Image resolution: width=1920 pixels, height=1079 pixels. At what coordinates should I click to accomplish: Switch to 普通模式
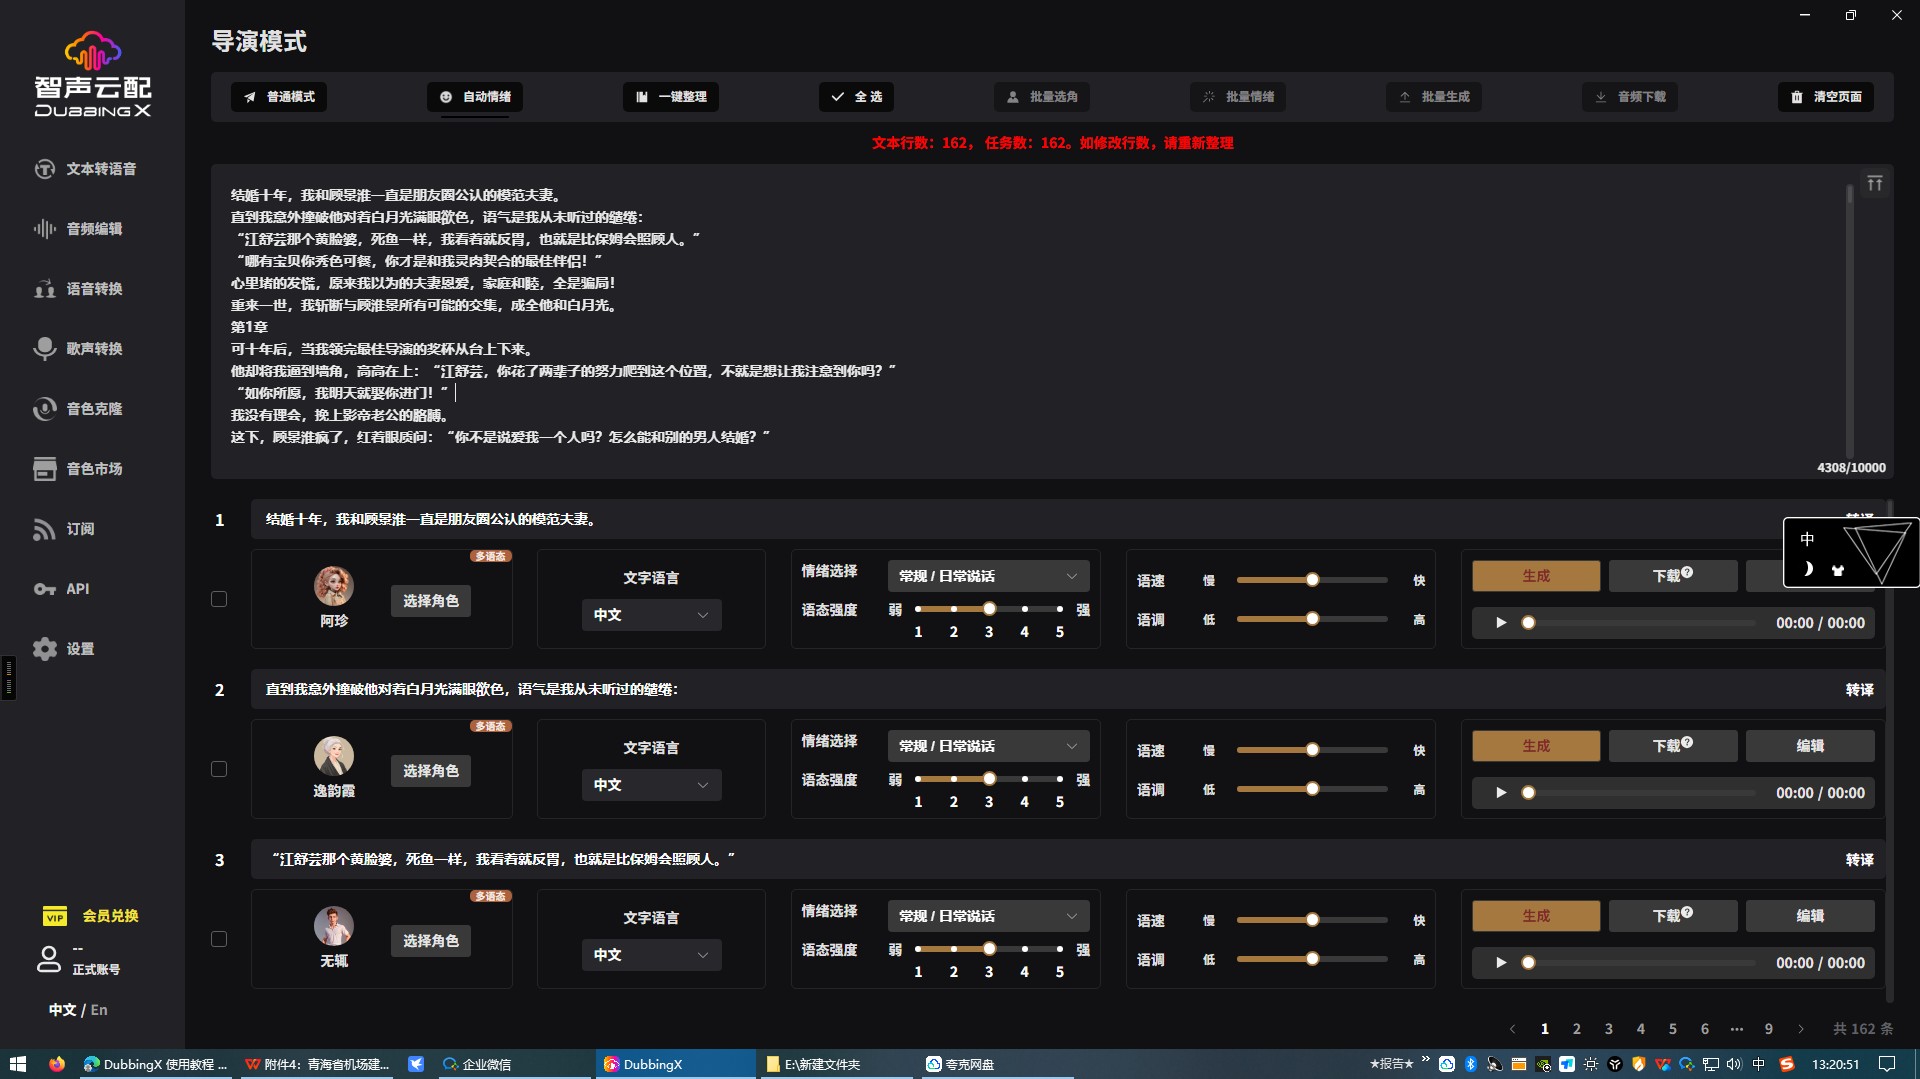pyautogui.click(x=279, y=97)
